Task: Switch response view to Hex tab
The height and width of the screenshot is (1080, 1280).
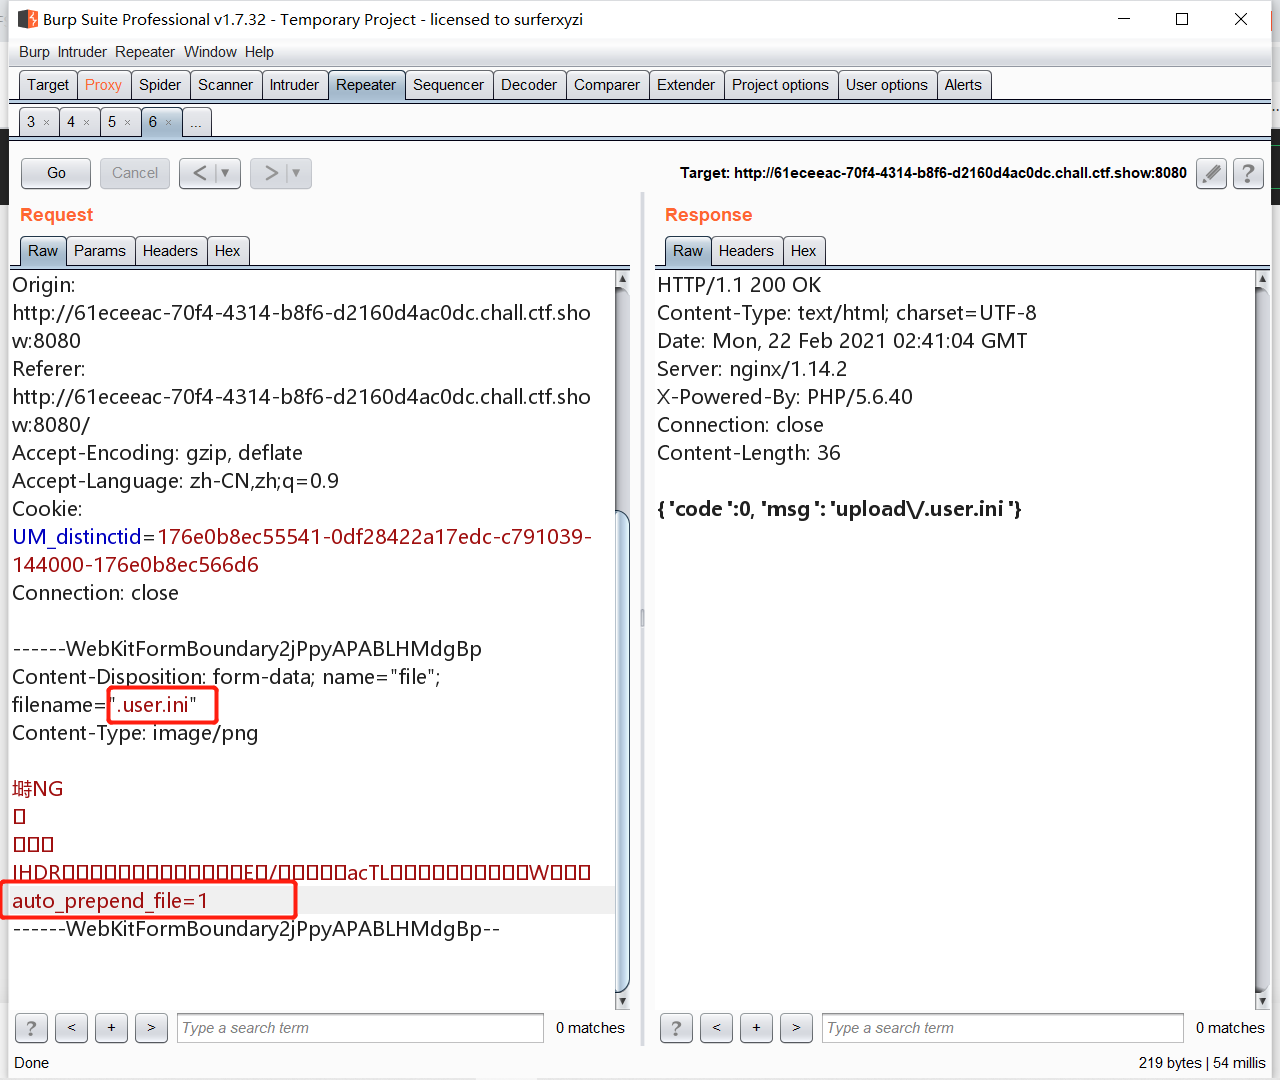Action: pyautogui.click(x=804, y=251)
